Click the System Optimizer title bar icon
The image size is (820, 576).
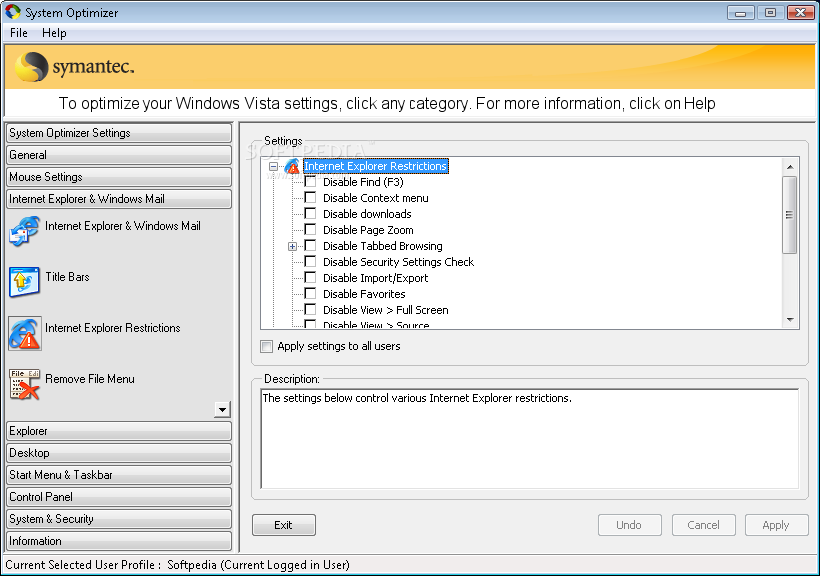13,12
